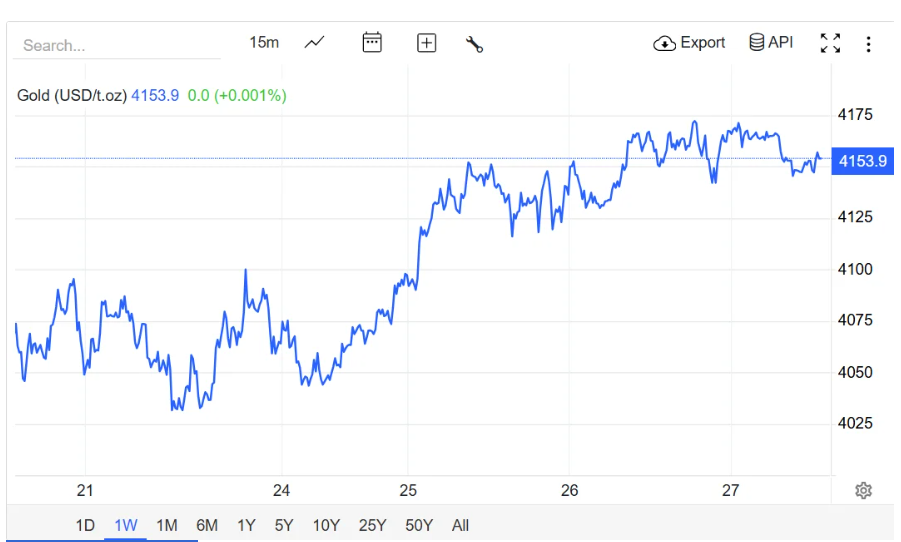The image size is (901, 542).
Task: Switch to the 6M time range
Action: click(207, 525)
